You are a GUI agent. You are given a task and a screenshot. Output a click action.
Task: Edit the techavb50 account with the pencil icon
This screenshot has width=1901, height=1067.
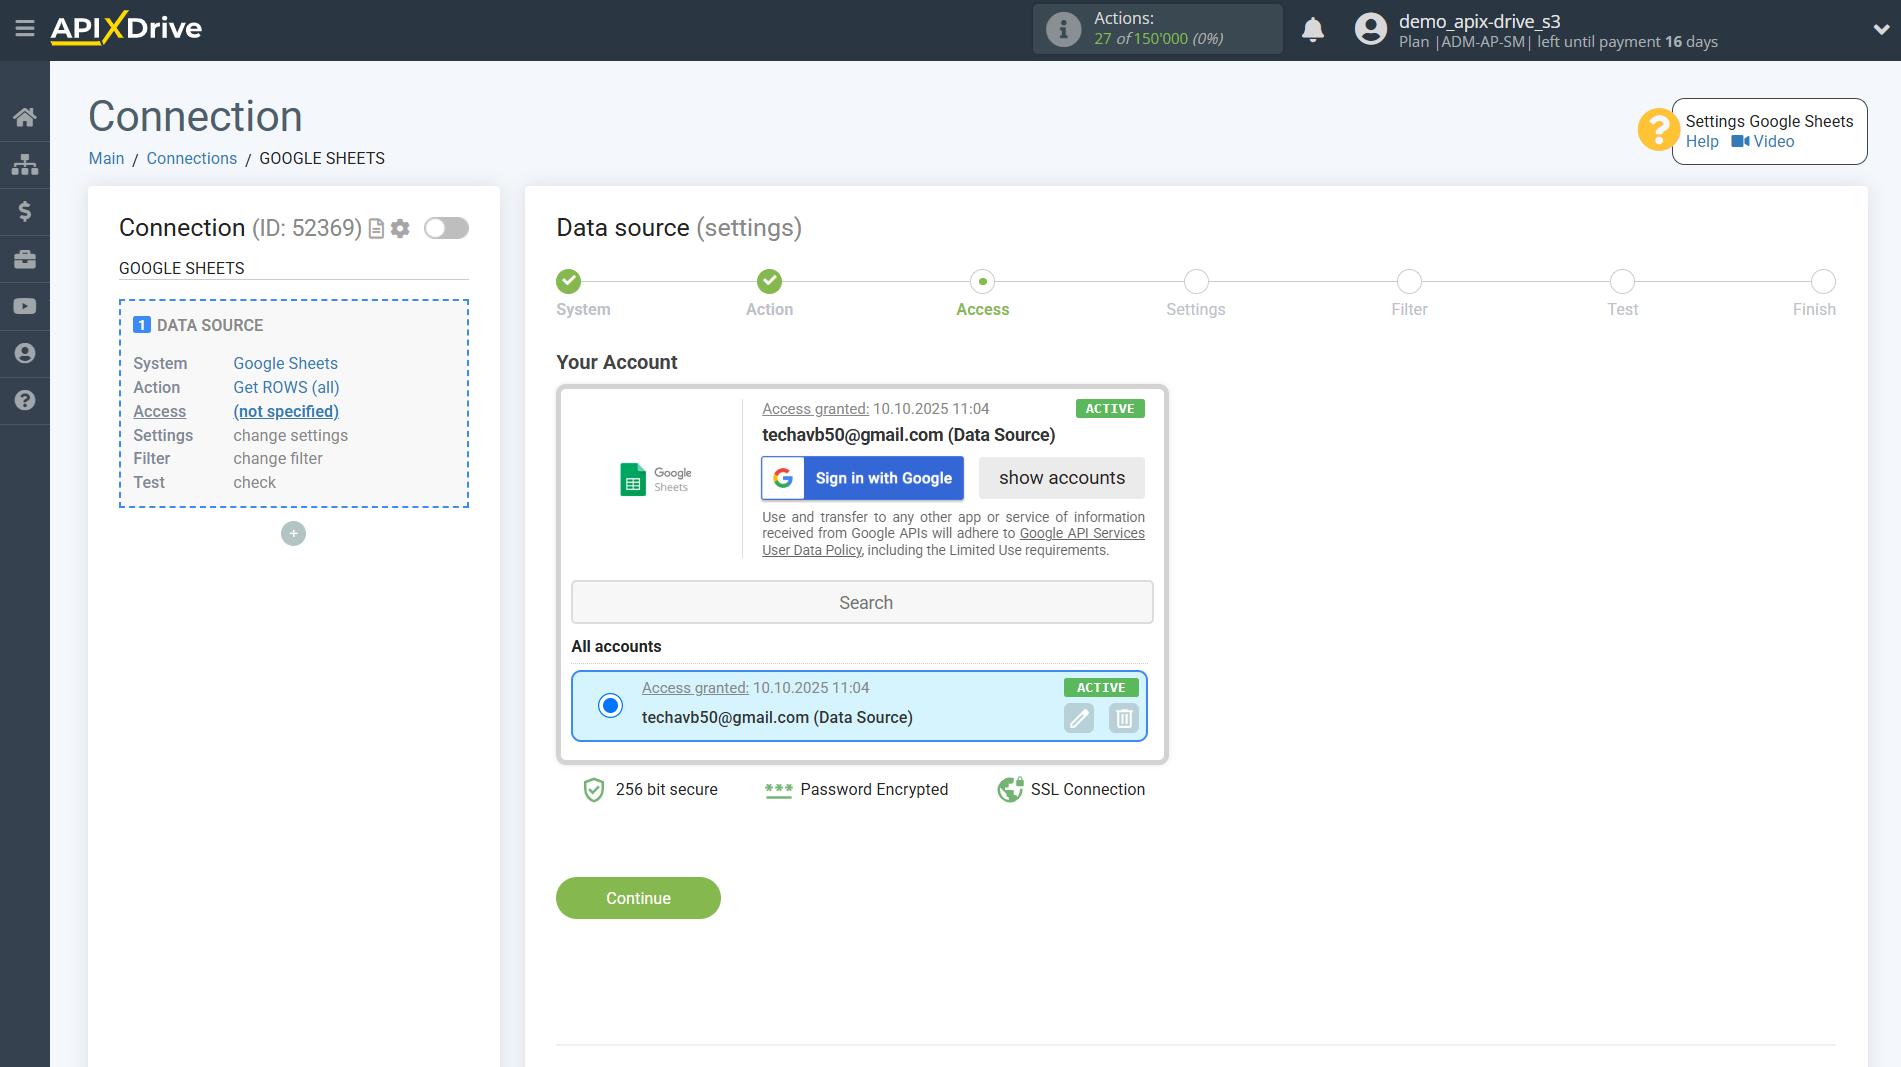click(1078, 718)
